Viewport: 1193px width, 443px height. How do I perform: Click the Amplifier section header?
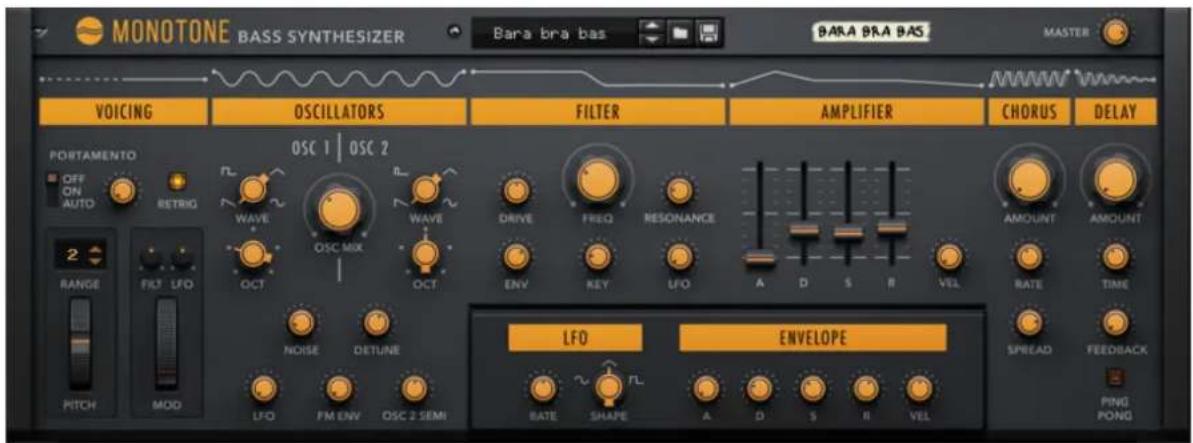click(856, 113)
